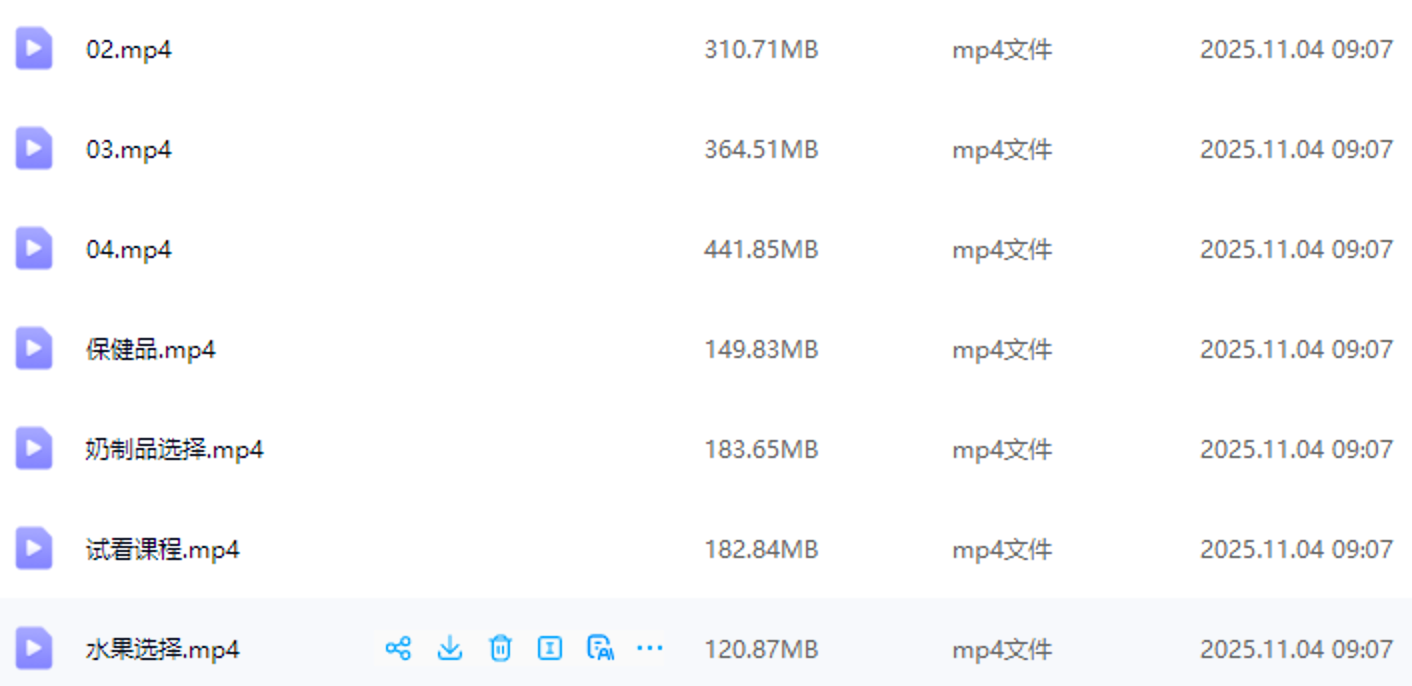
Task: Rename 水果选择.mp4 with the rename icon
Action: point(549,648)
